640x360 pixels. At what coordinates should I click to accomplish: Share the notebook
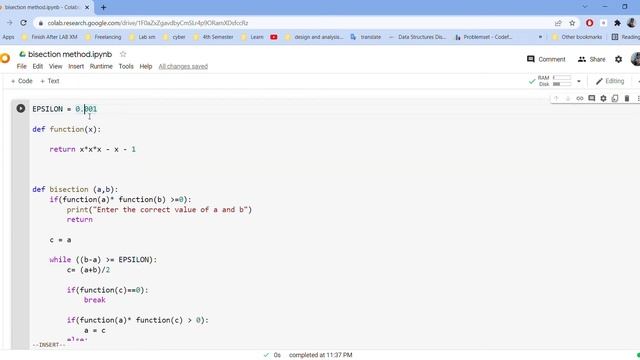[591, 59]
